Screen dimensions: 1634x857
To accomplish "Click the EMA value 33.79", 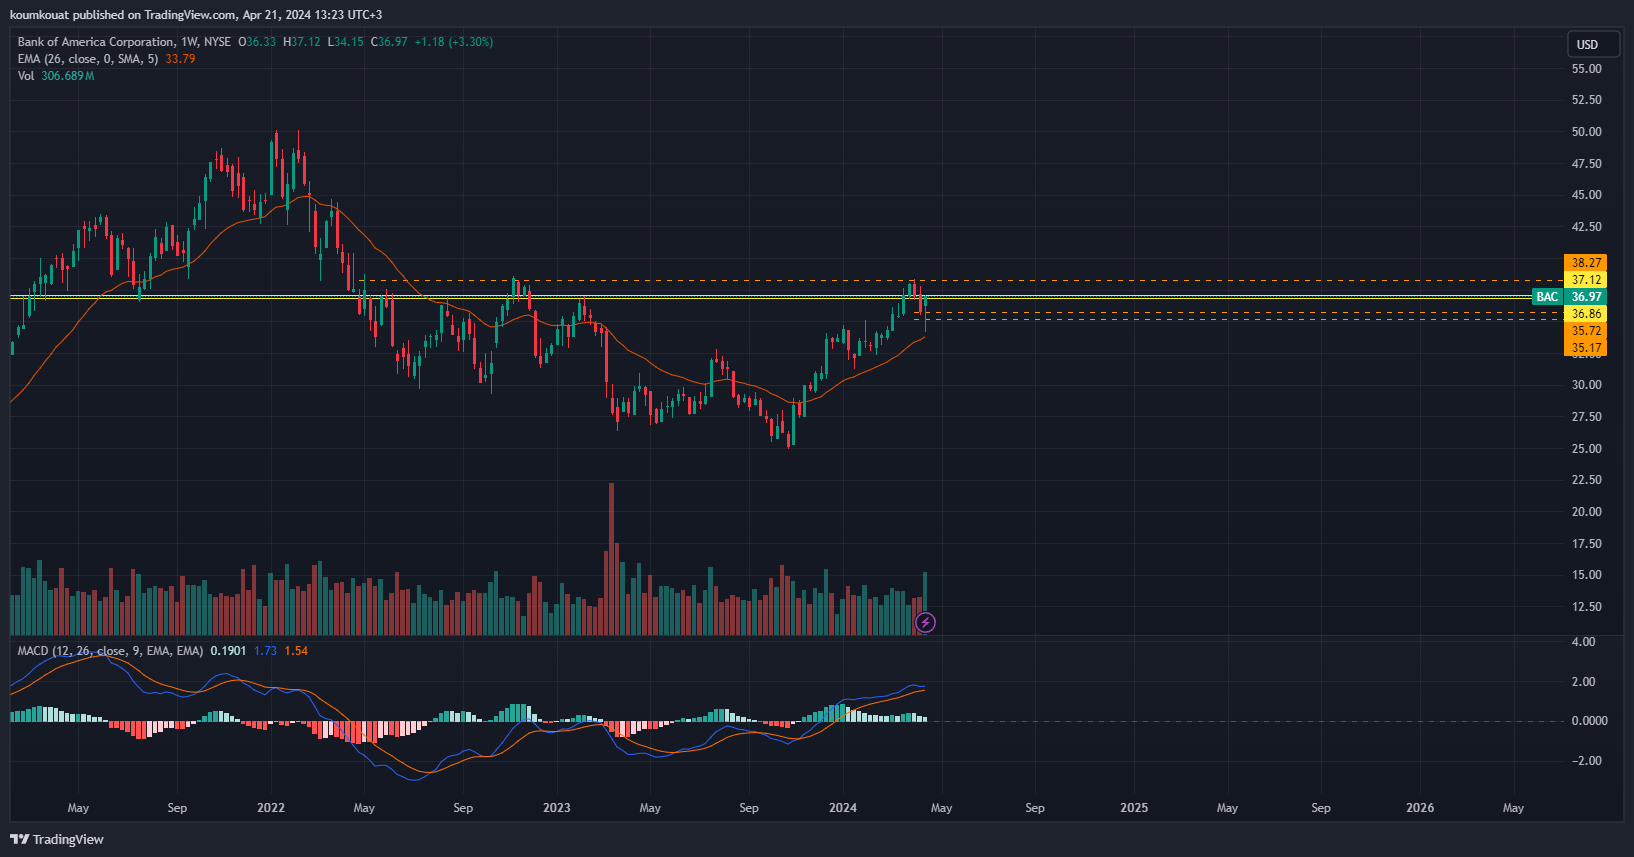I will pyautogui.click(x=180, y=59).
